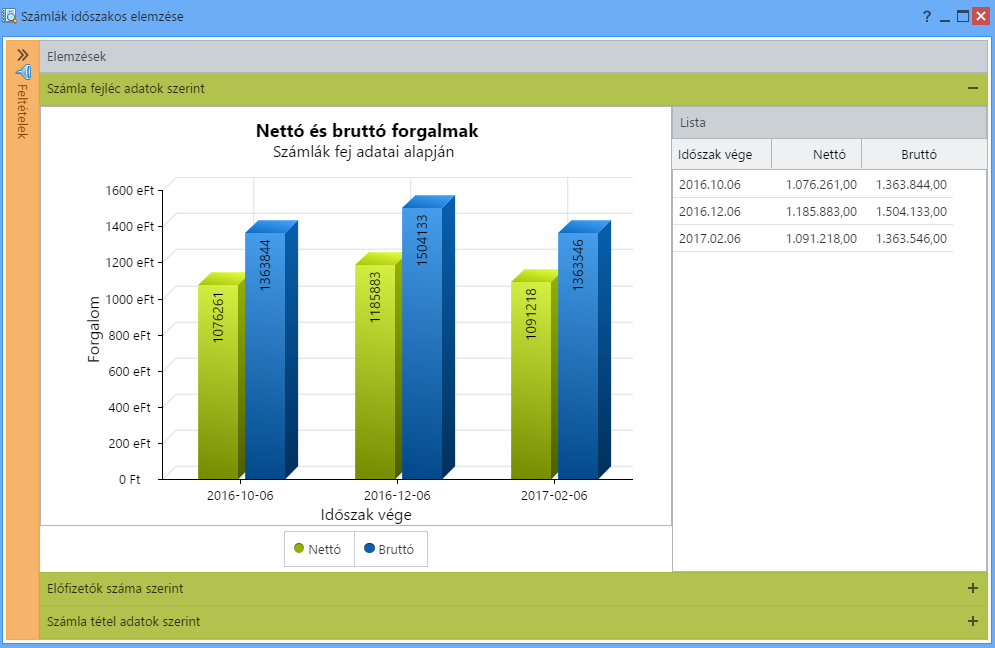995x648 pixels.
Task: Click the 1000 eFt axis label
Action: [129, 299]
